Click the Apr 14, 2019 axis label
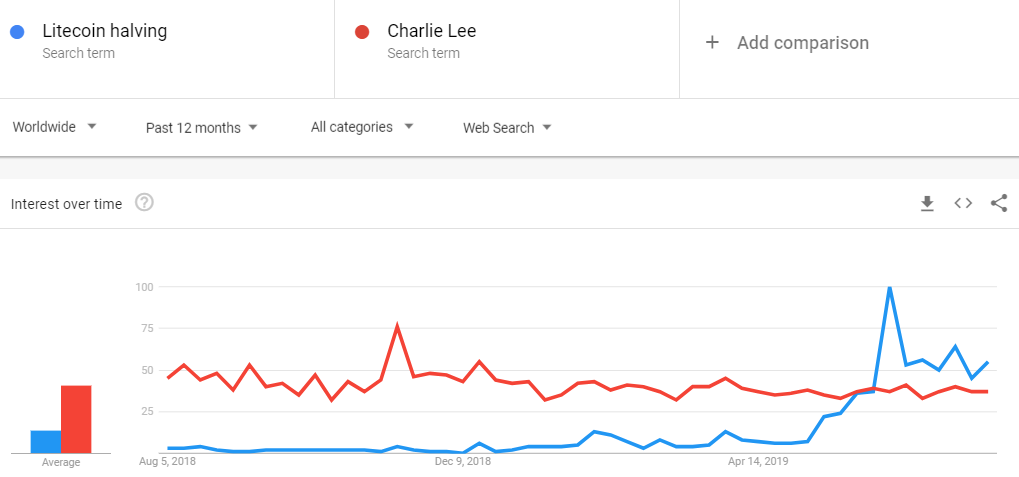This screenshot has height=477, width=1019. (757, 462)
